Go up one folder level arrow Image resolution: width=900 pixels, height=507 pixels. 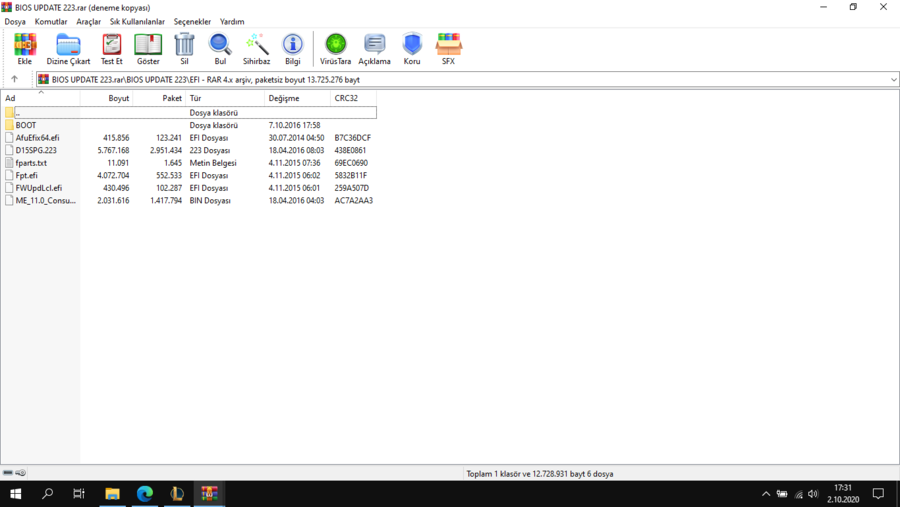(x=14, y=79)
